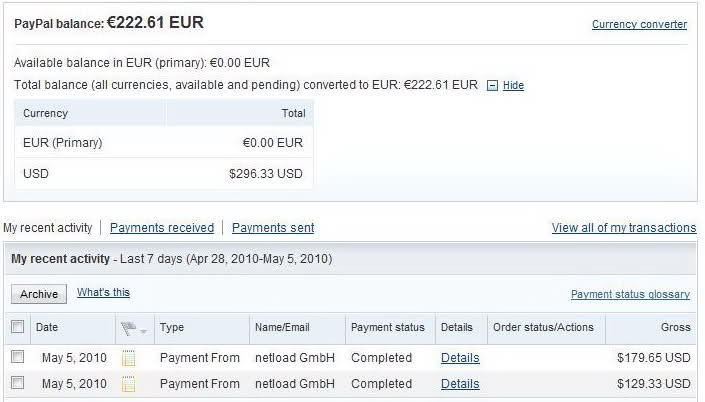705x402 pixels.
Task: Select the My recent activity tab
Action: click(x=48, y=228)
